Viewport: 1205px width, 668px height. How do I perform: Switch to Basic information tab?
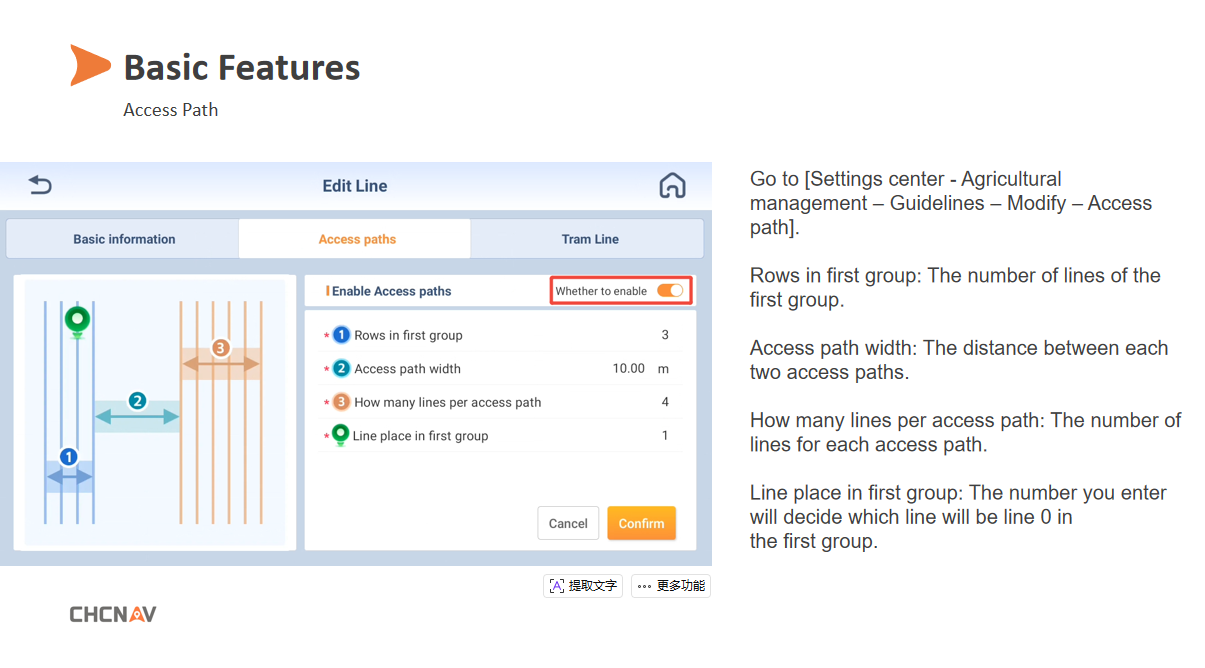point(124,239)
